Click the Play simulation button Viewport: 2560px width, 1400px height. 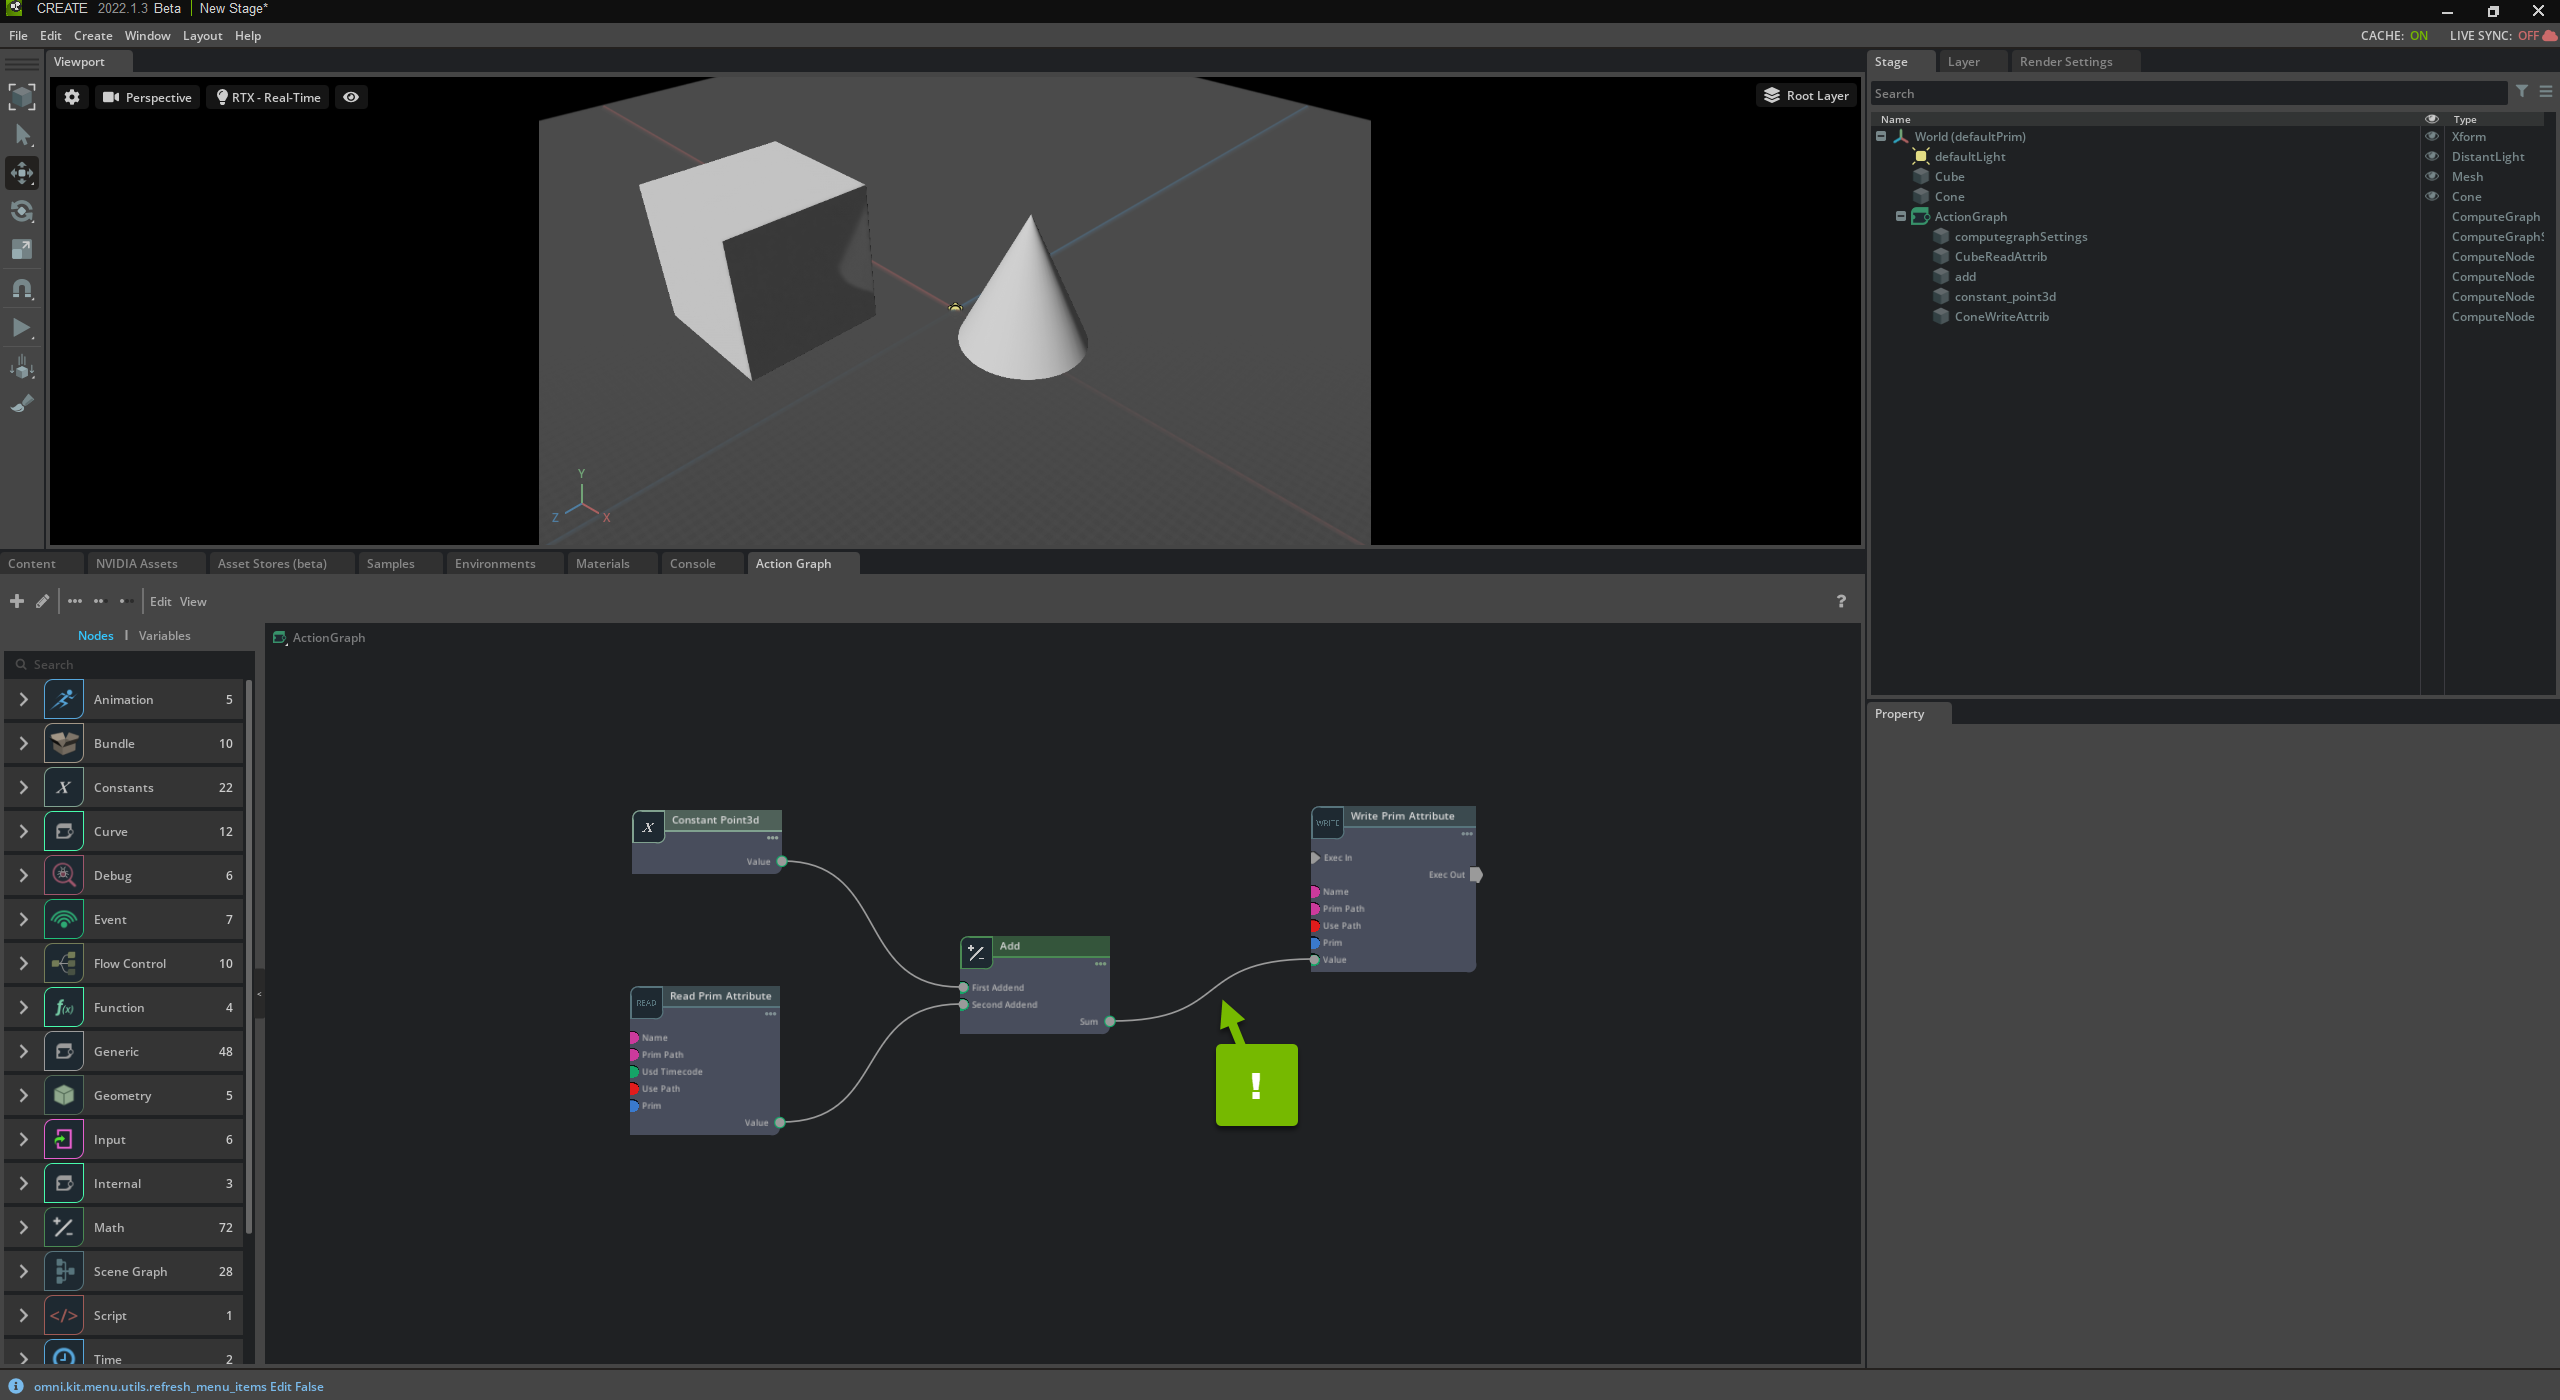pyautogui.click(x=22, y=327)
